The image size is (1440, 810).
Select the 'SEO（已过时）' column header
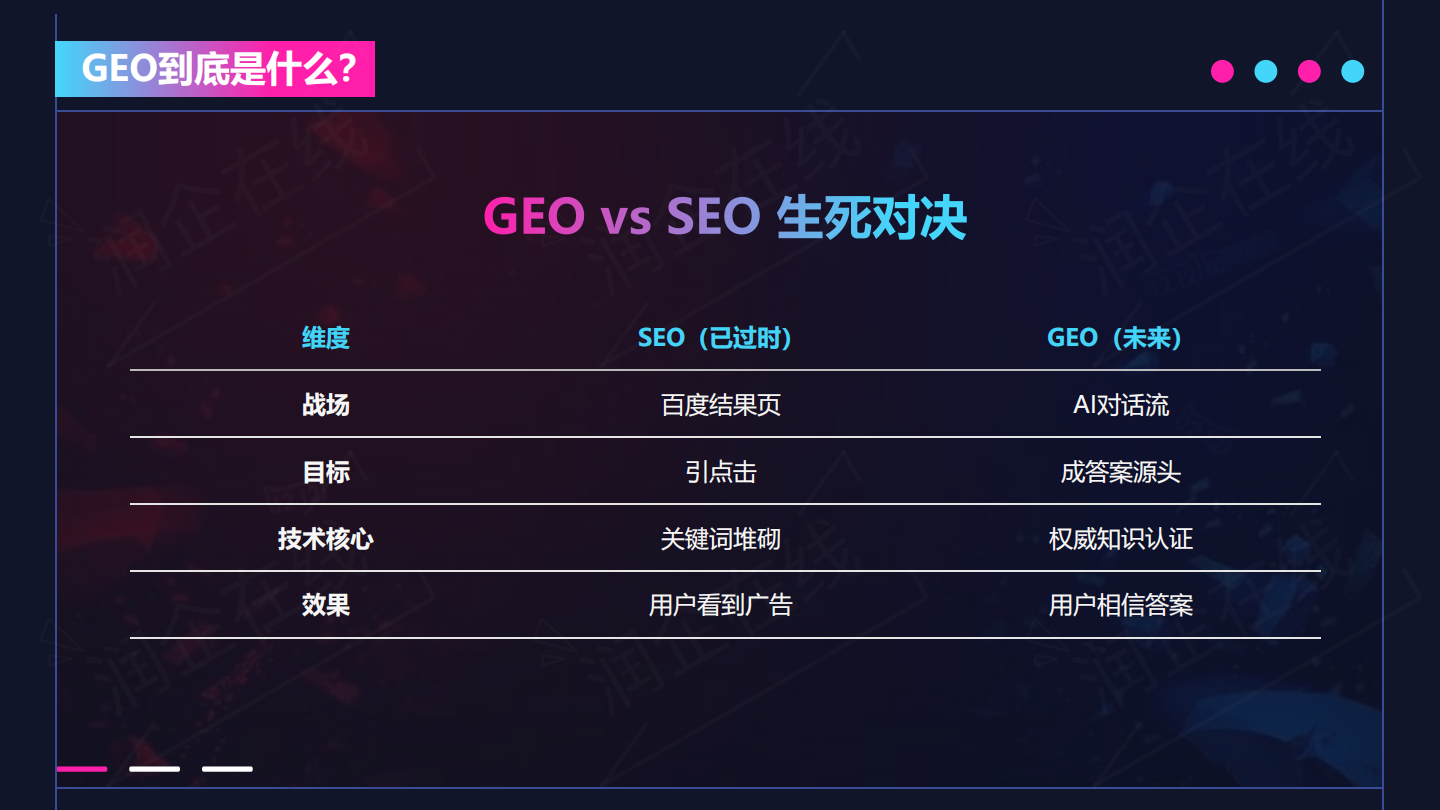click(720, 338)
